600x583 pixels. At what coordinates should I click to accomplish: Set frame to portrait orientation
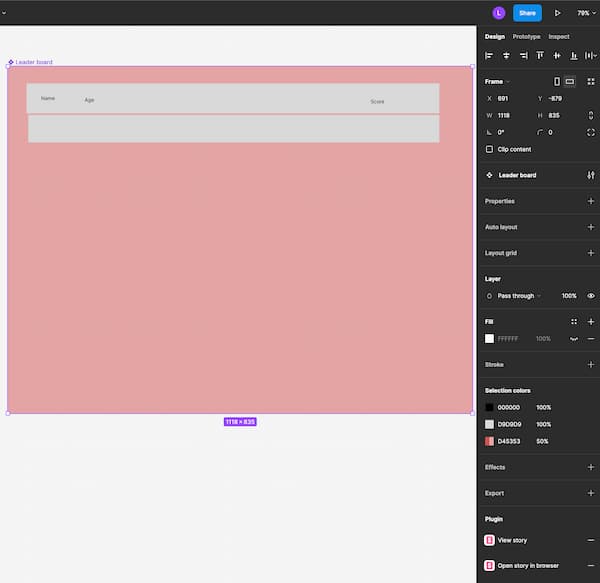(x=557, y=81)
